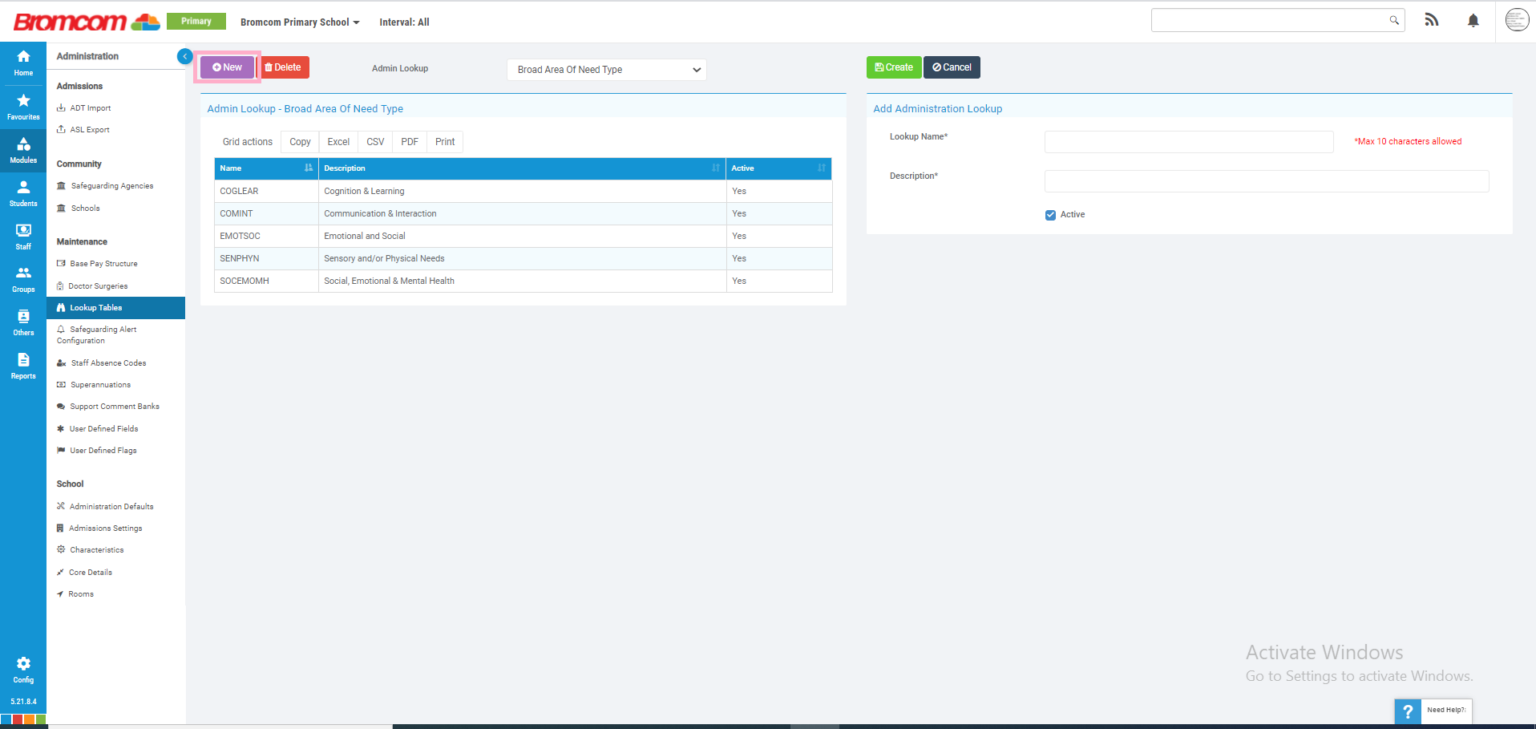
Task: Click the Create button
Action: tap(893, 67)
